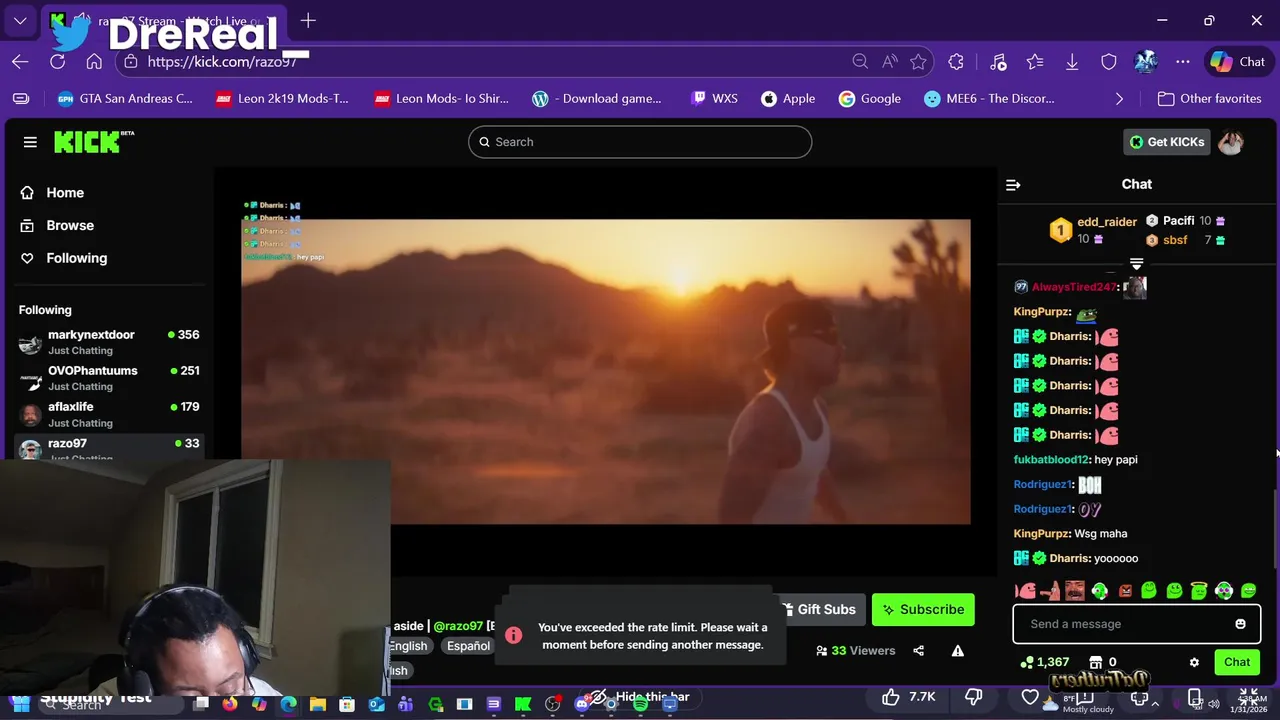Open the Apple bookmark
1280x720 pixels.
click(x=788, y=98)
